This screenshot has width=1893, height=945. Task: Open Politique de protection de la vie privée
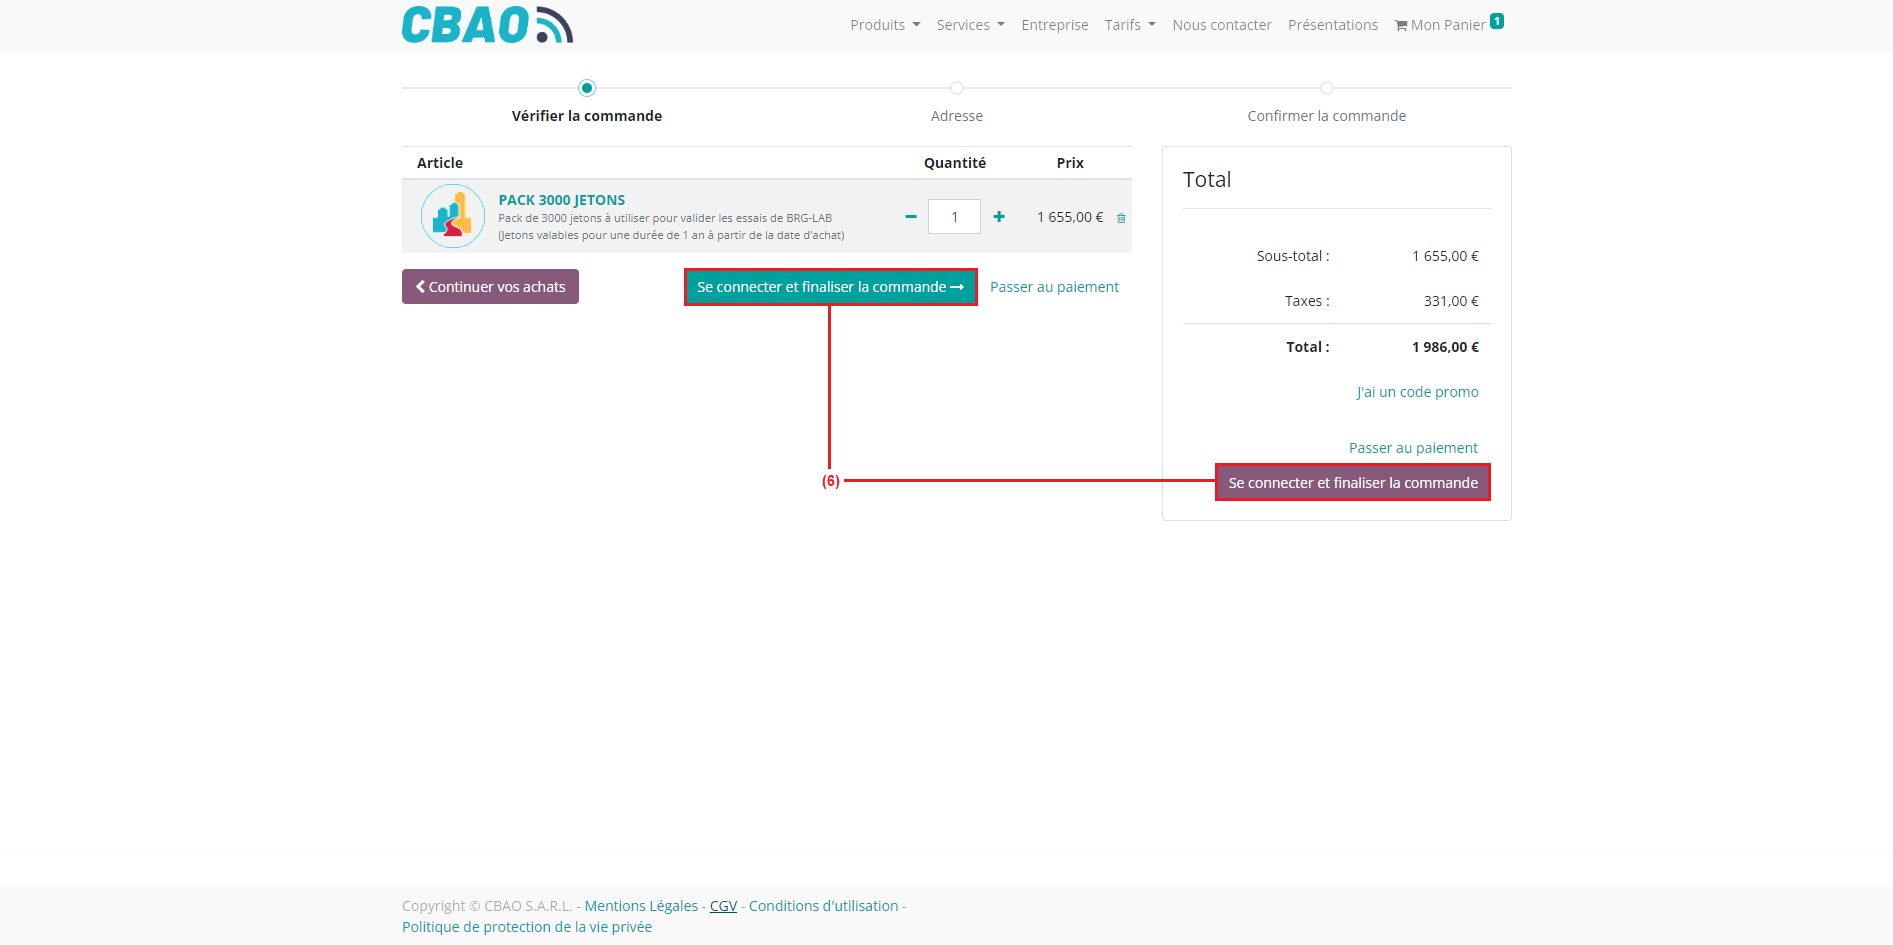527,927
